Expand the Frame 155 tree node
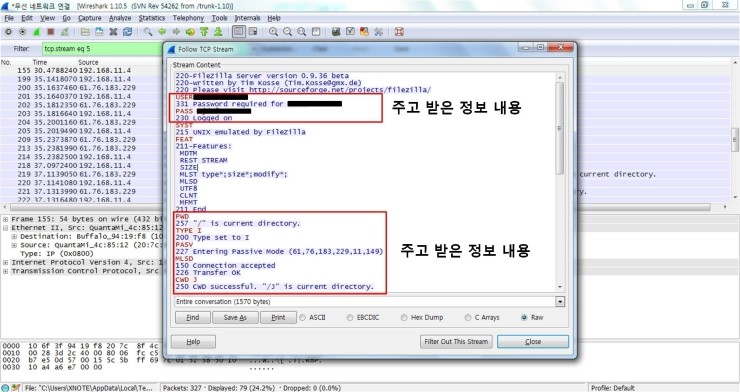740x392 pixels. tap(5, 219)
